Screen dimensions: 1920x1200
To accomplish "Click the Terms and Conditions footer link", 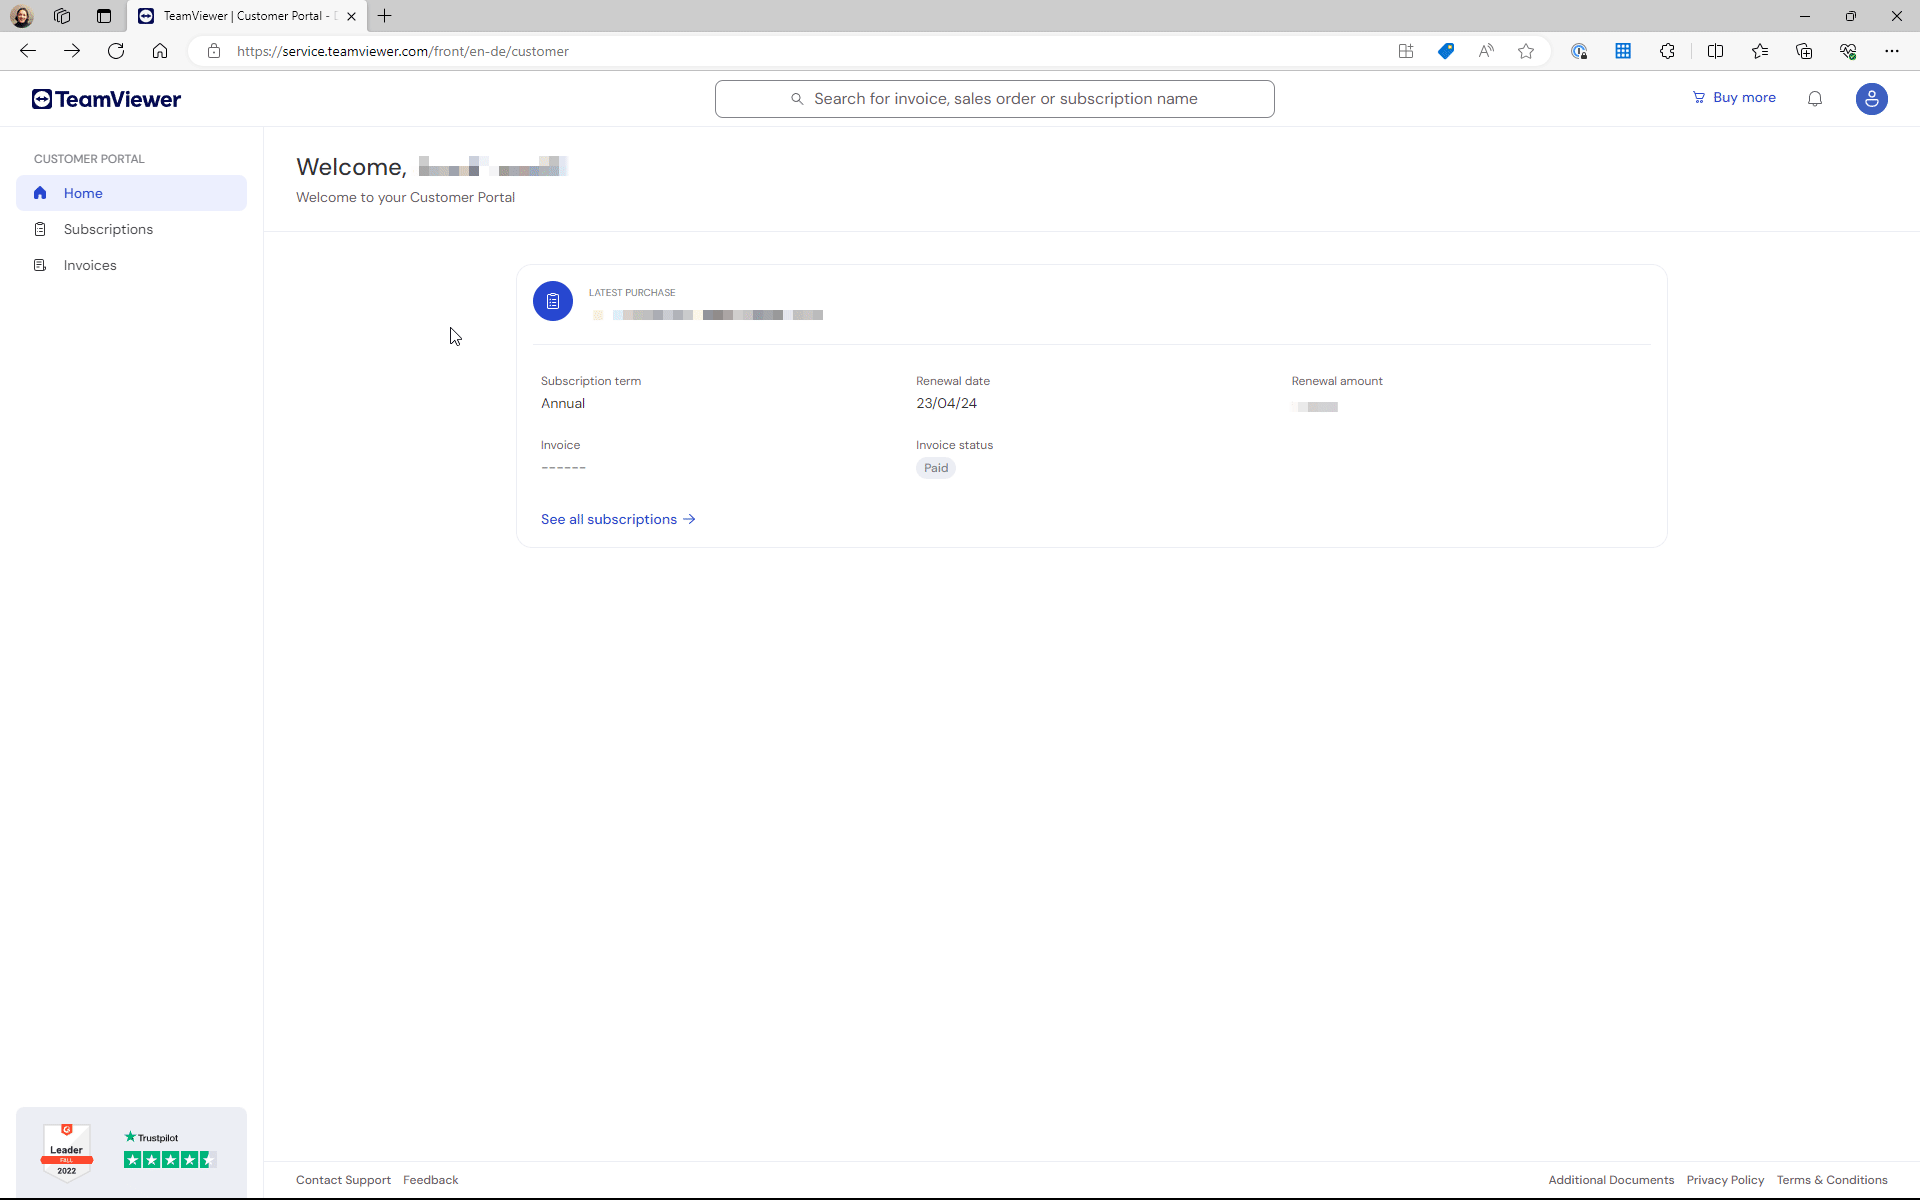I will coord(1833,1179).
